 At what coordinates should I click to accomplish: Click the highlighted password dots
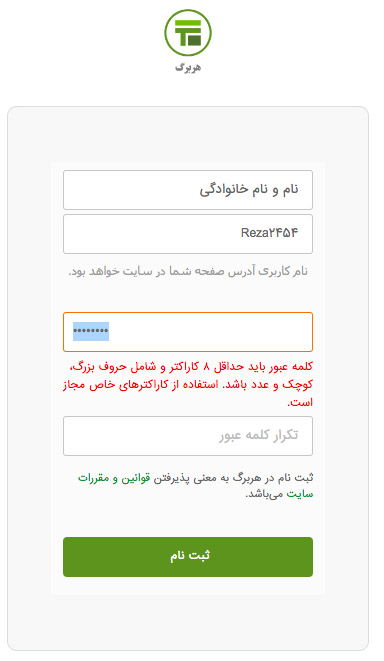coord(91,331)
